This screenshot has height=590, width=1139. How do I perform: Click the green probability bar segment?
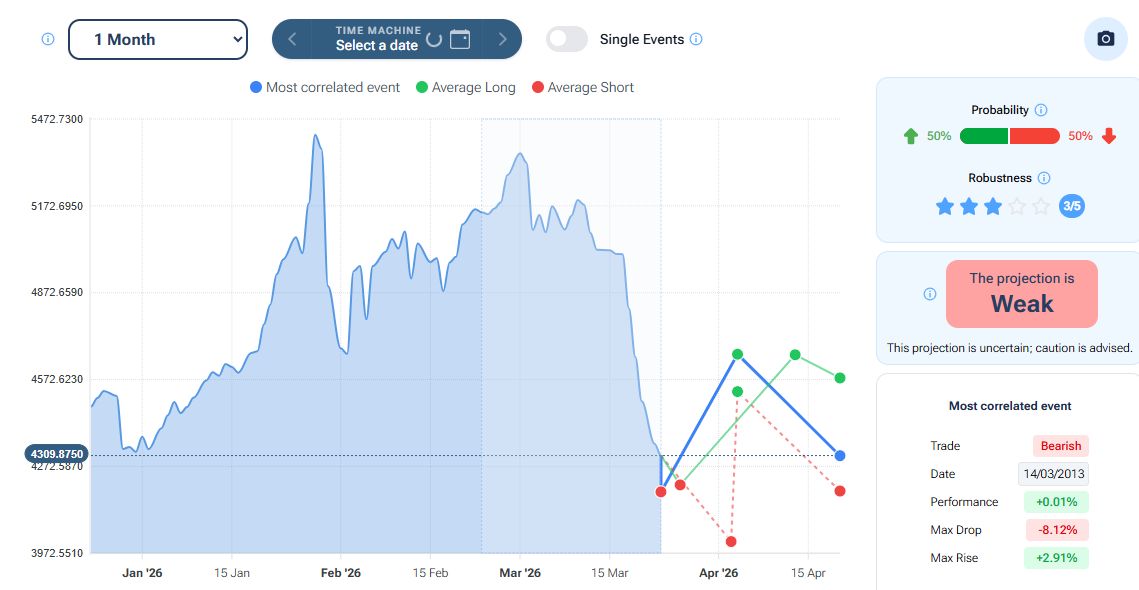coord(984,136)
